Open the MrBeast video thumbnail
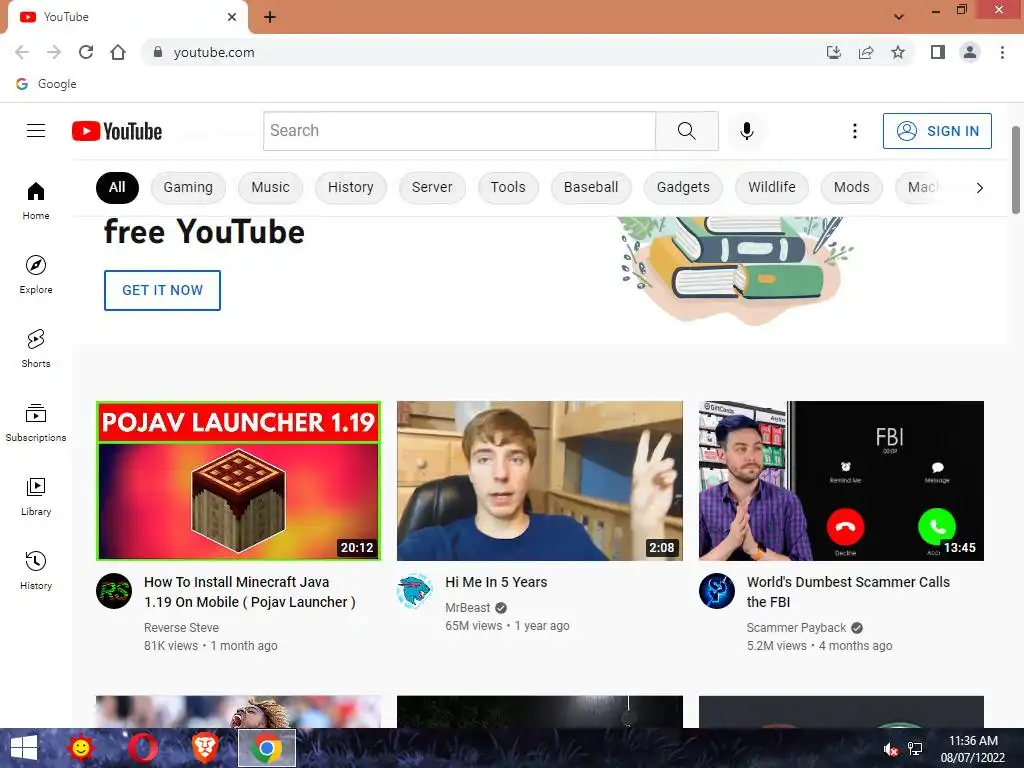The width and height of the screenshot is (1024, 768). click(x=539, y=481)
